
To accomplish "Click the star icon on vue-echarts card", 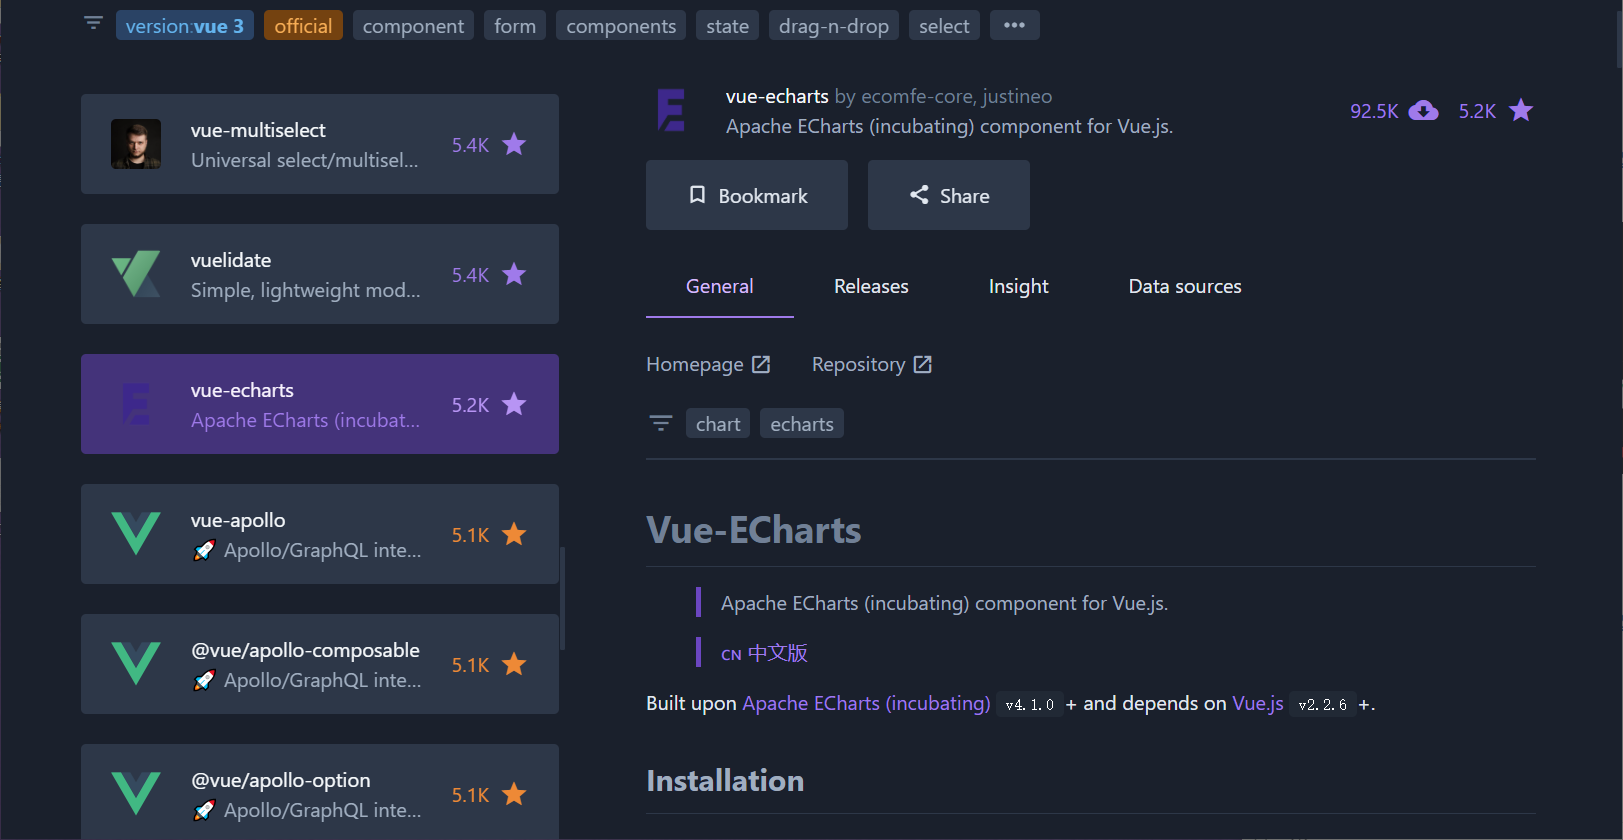I will point(514,404).
